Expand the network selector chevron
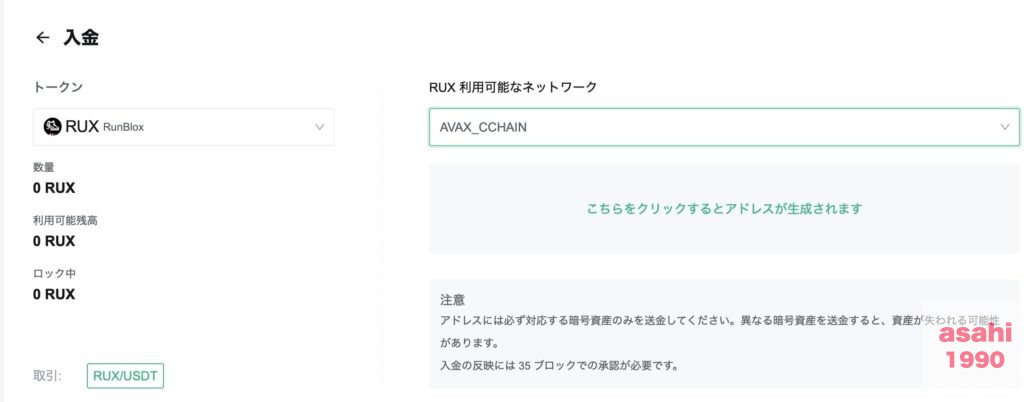This screenshot has width=1024, height=402. pos(1005,127)
